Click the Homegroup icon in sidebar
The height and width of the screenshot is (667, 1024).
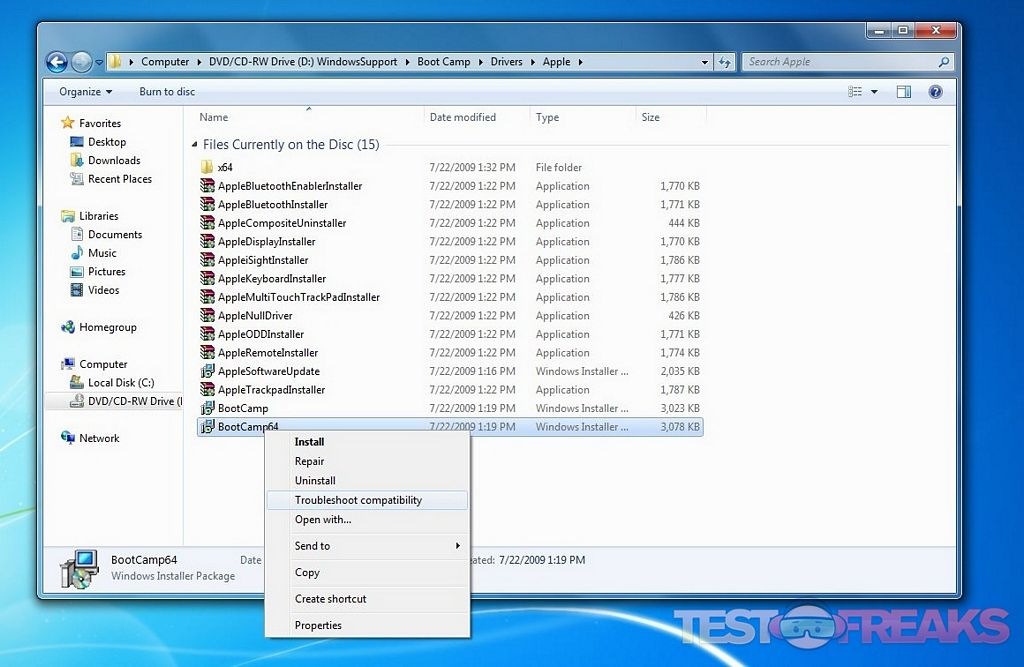pos(68,328)
